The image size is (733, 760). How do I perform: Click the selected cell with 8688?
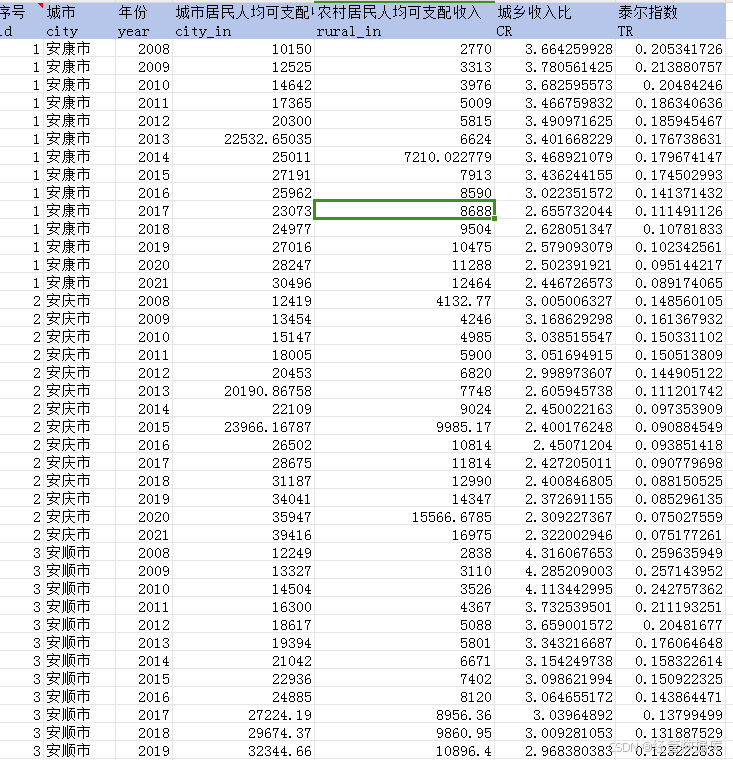coord(404,211)
